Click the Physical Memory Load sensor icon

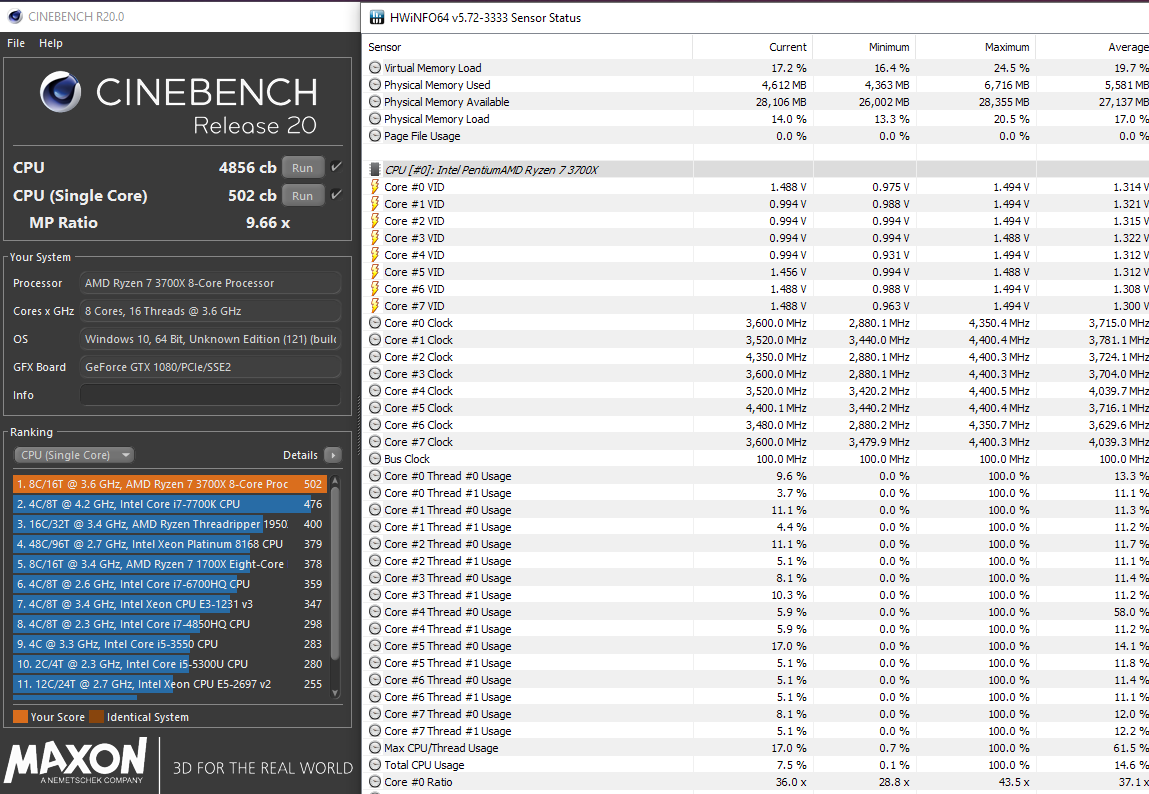pos(375,119)
